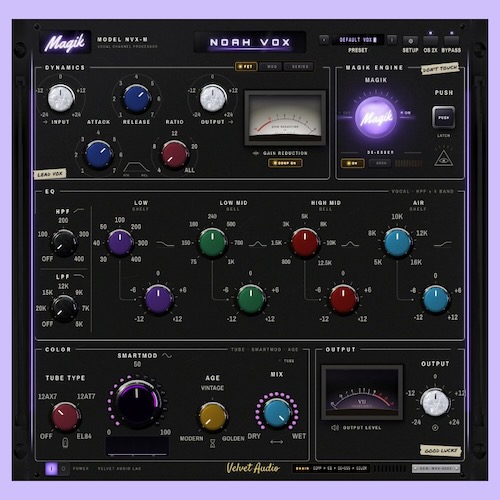Image resolution: width=500 pixels, height=500 pixels.
Task: Click the red Tube Type selector knob
Action: [66, 417]
